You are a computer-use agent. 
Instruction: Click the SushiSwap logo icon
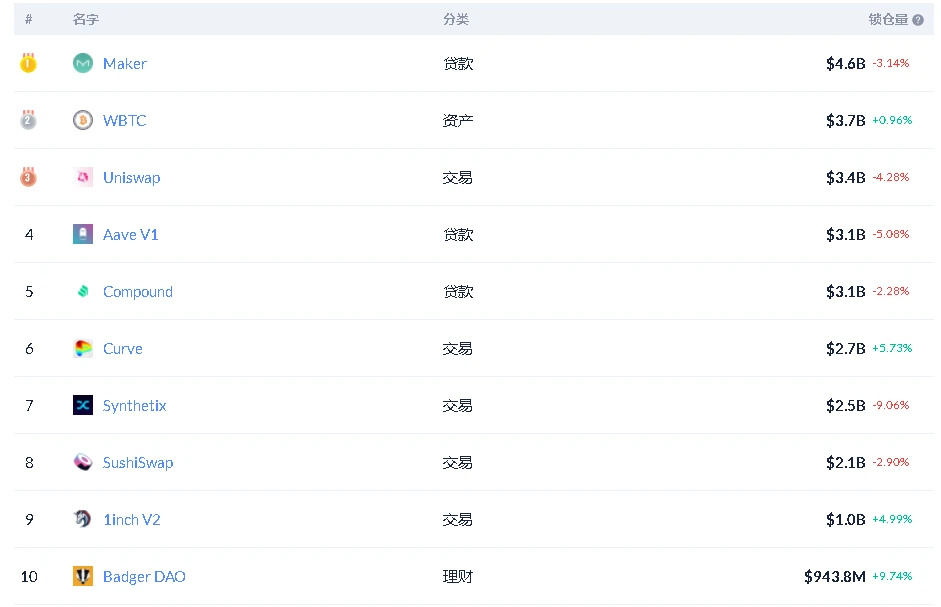click(x=83, y=462)
